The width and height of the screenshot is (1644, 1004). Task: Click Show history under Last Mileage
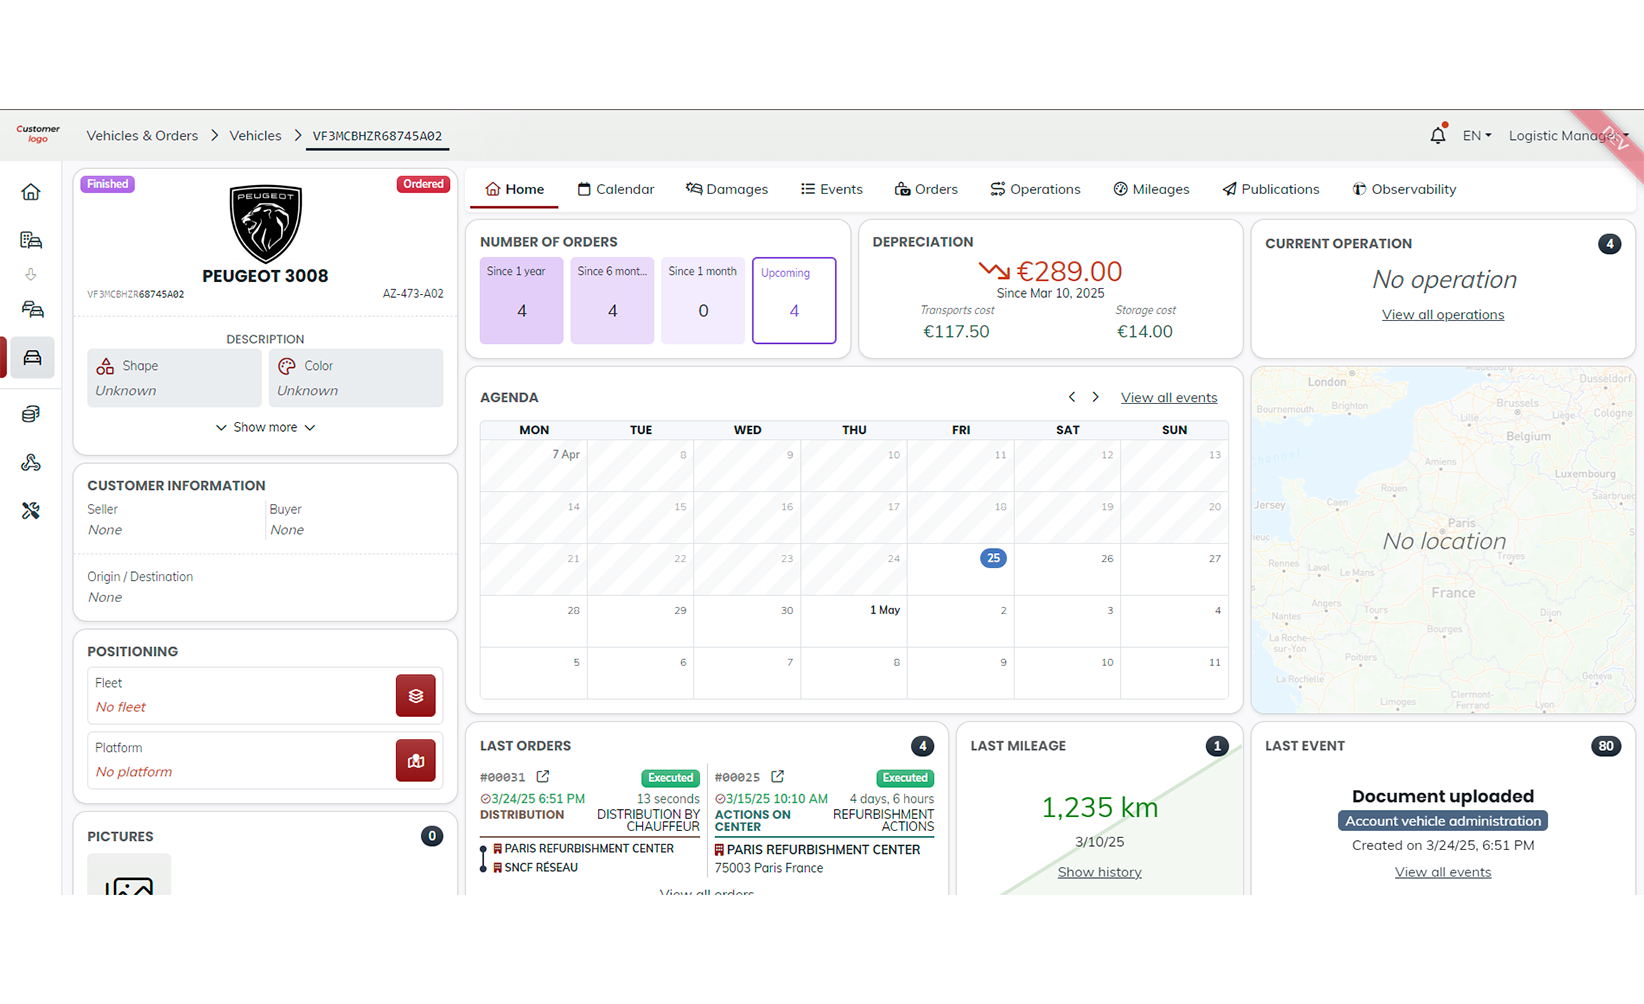(1099, 872)
